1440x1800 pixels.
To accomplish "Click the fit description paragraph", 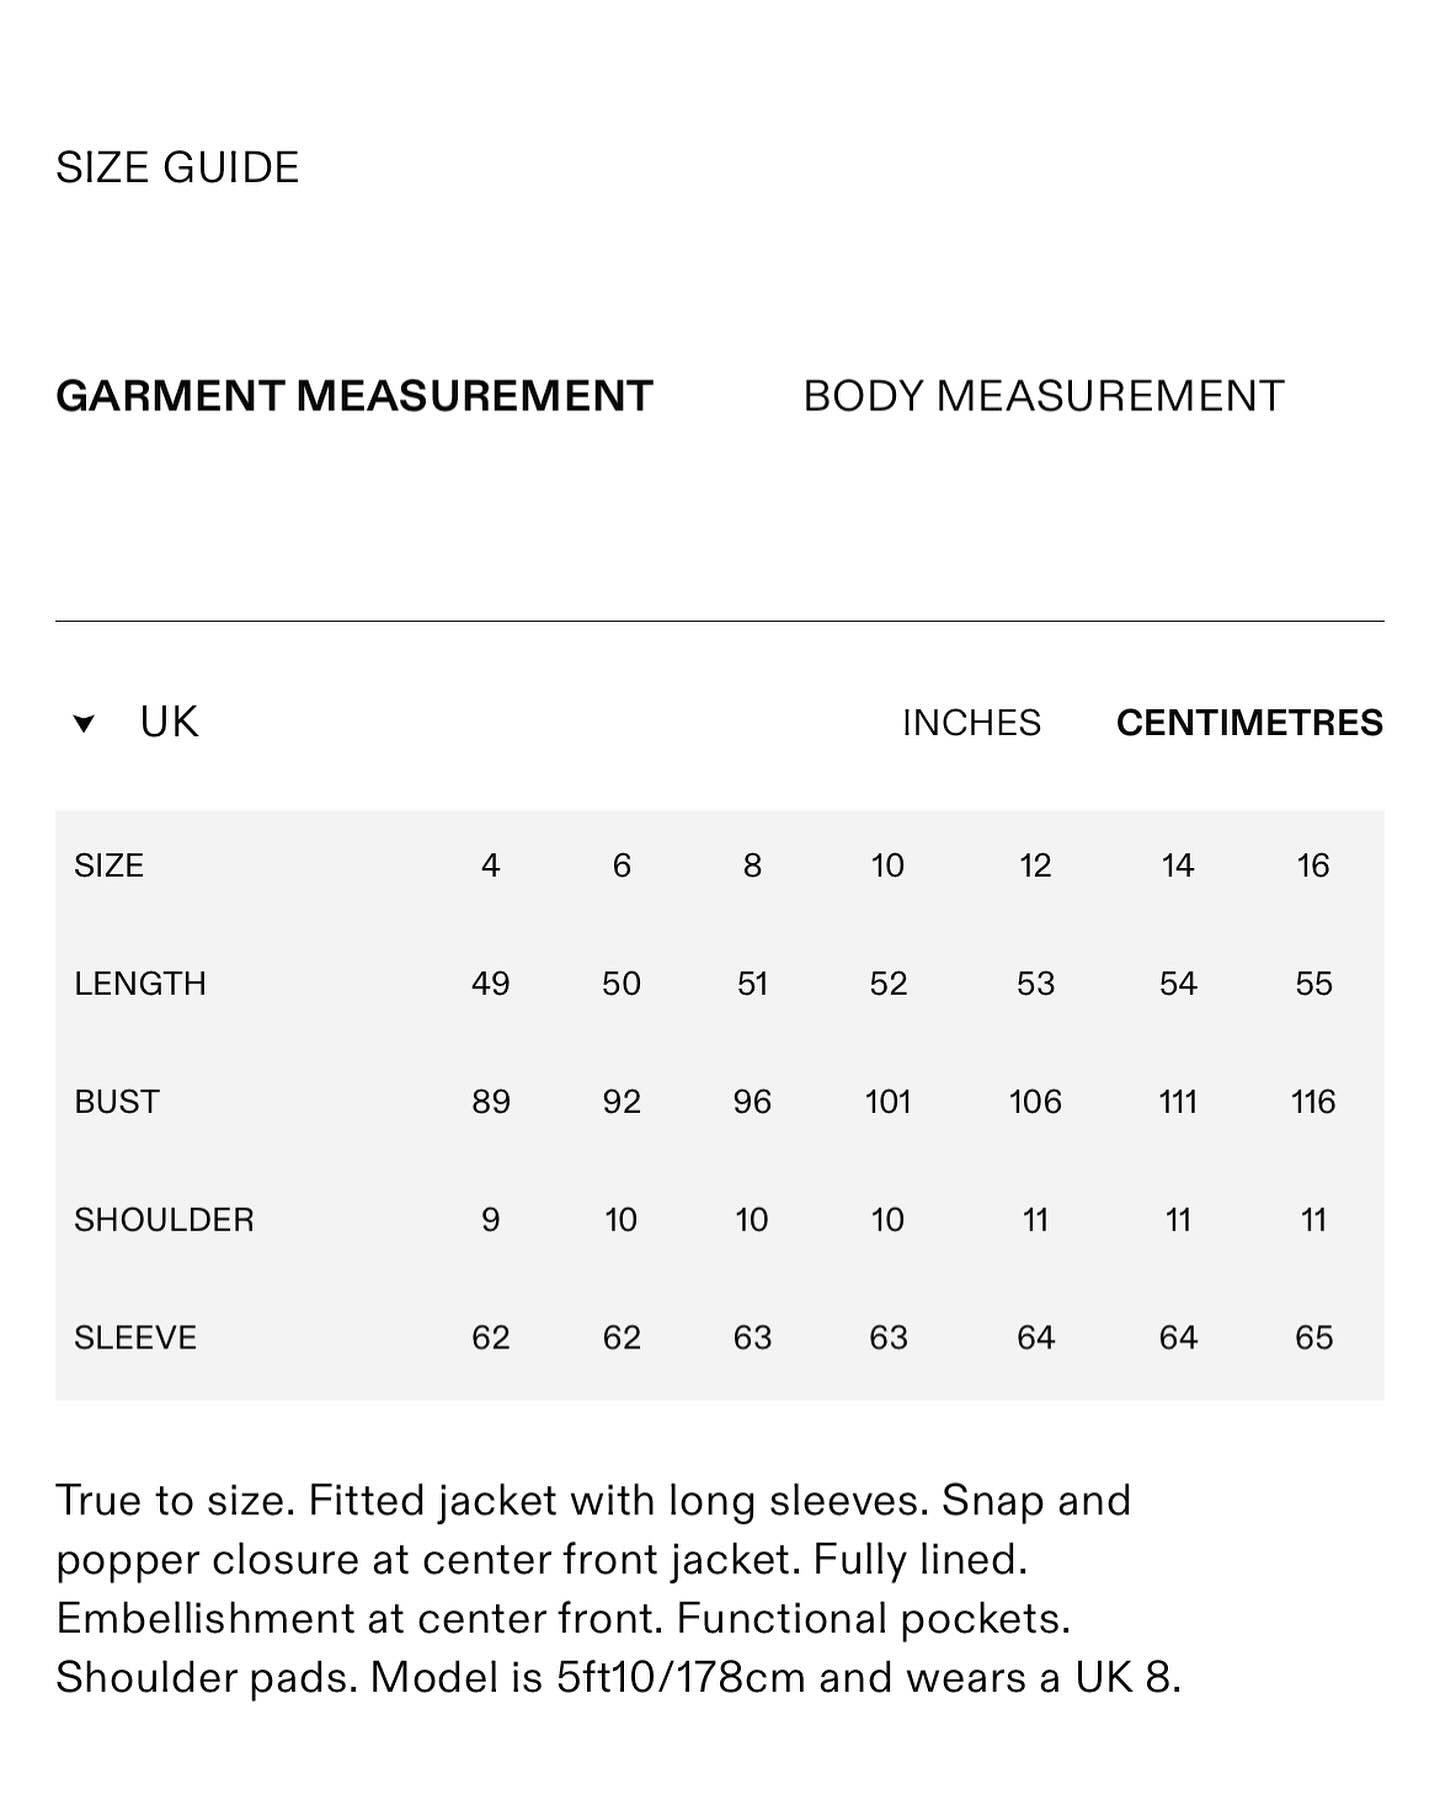I will point(618,1589).
